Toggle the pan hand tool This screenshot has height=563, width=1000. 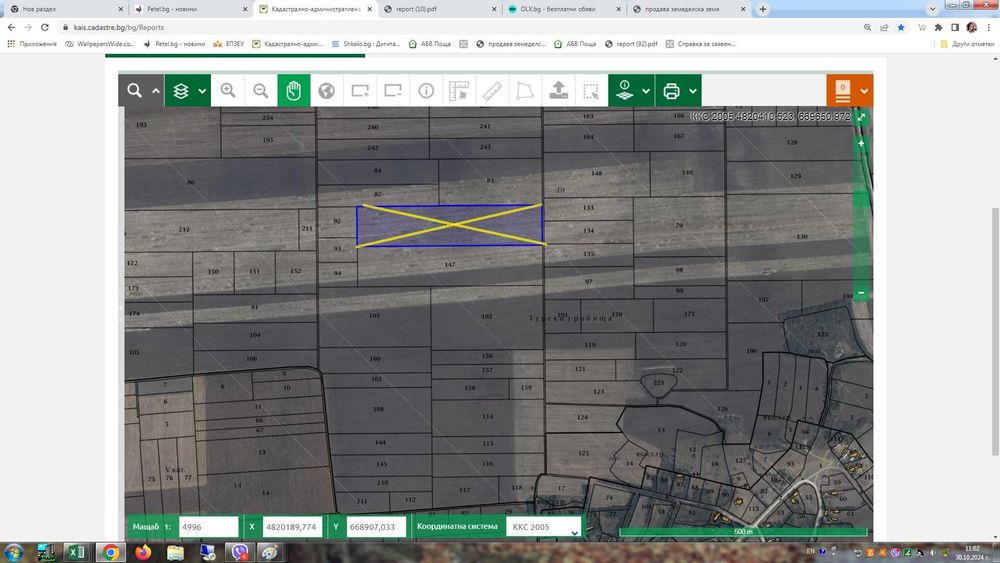point(293,91)
